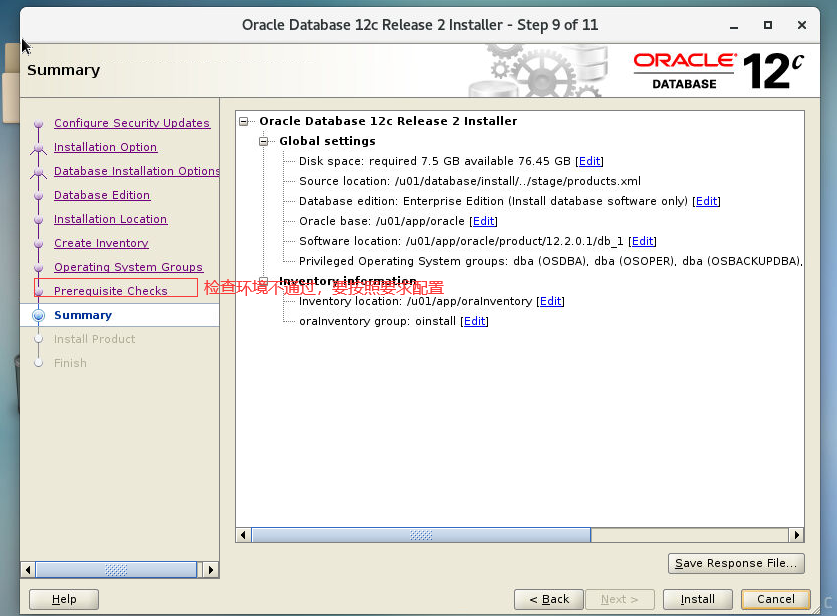Viewport: 837px width, 616px height.
Task: Click left arrow of summary pane scrollbar
Action: pyautogui.click(x=243, y=535)
